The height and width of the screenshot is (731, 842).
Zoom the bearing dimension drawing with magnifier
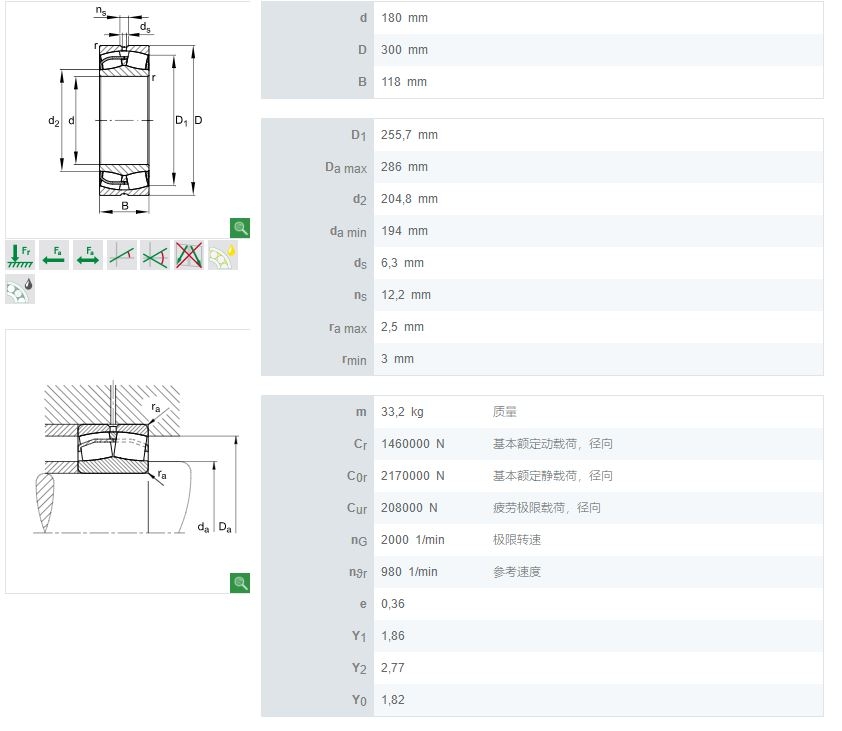[x=240, y=227]
